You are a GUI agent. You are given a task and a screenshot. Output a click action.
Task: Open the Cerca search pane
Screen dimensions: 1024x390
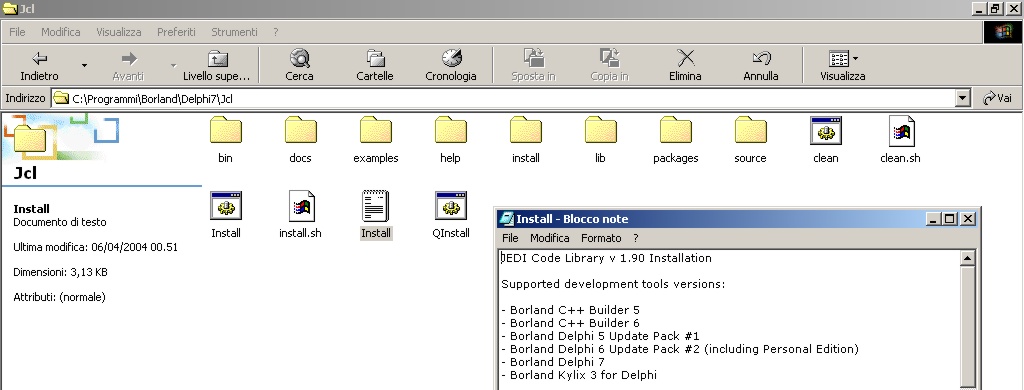[299, 65]
